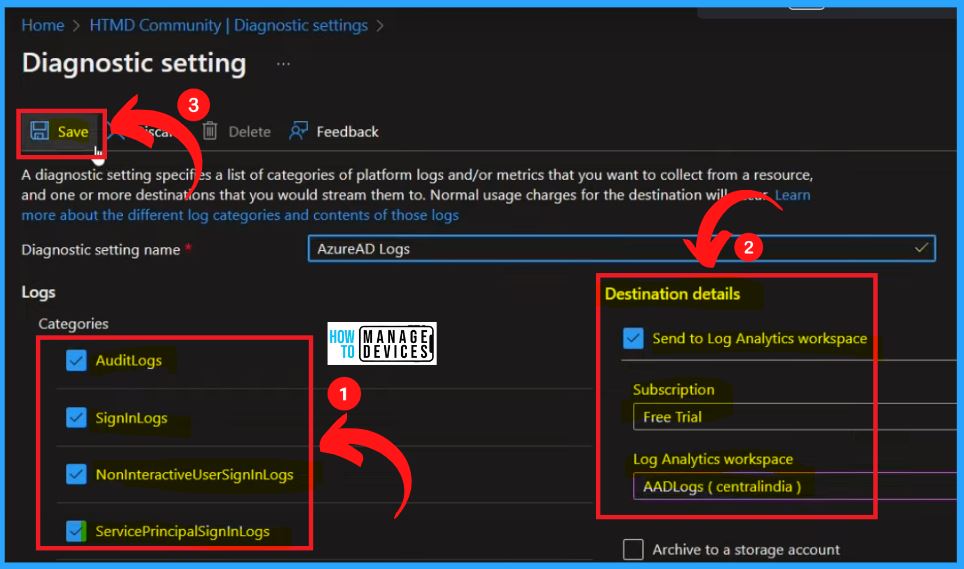The height and width of the screenshot is (569, 964).
Task: Uncheck the SignInLogs checkbox
Action: [x=76, y=418]
